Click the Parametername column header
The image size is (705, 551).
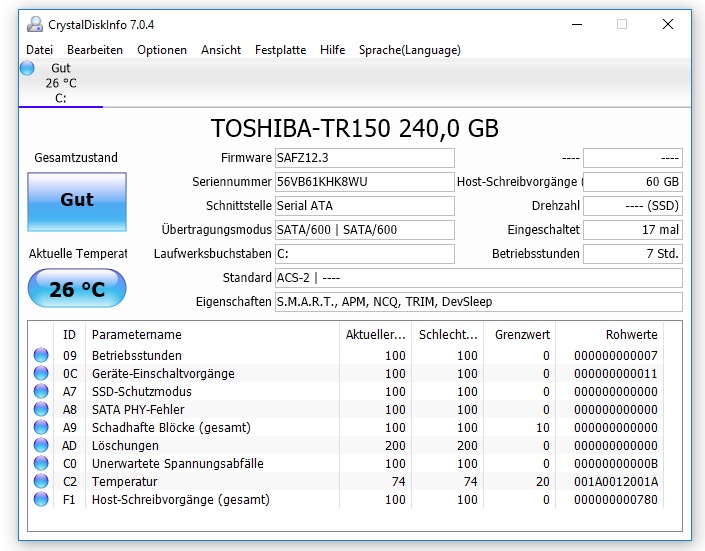[212, 335]
